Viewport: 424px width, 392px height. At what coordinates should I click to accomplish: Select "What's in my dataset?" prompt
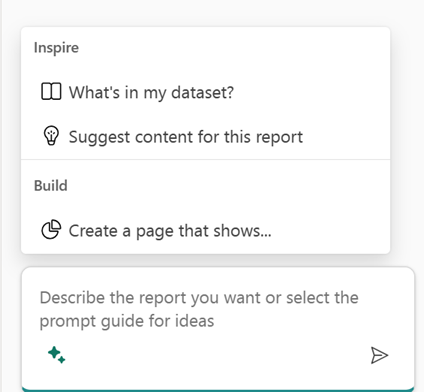point(206,92)
